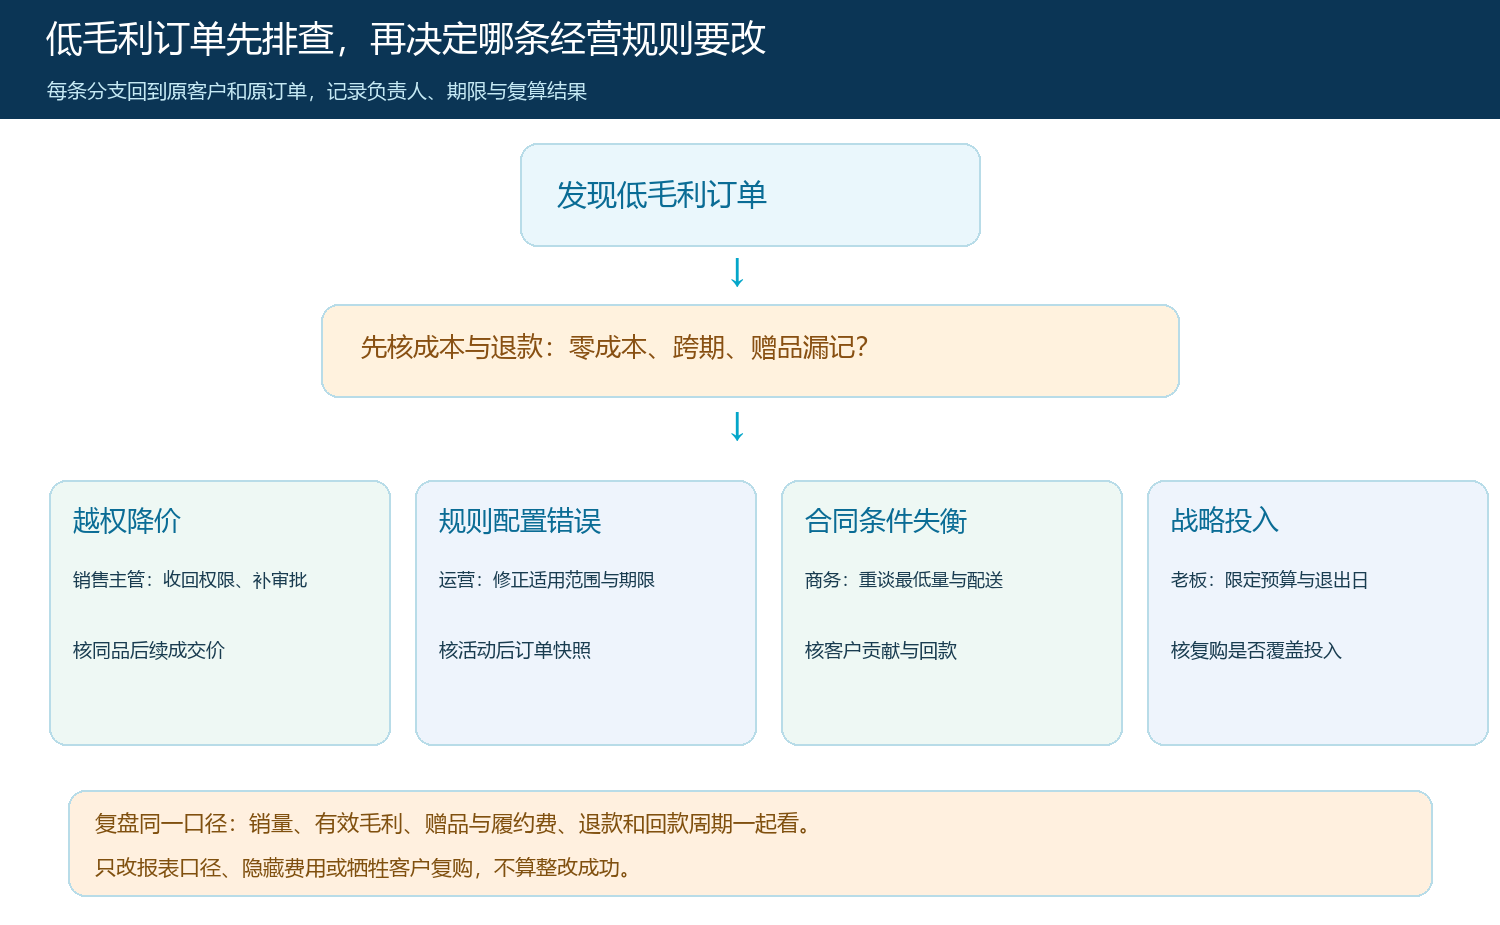Click the text 运营：修正适用范围与期限
1500x925 pixels.
pos(547,580)
